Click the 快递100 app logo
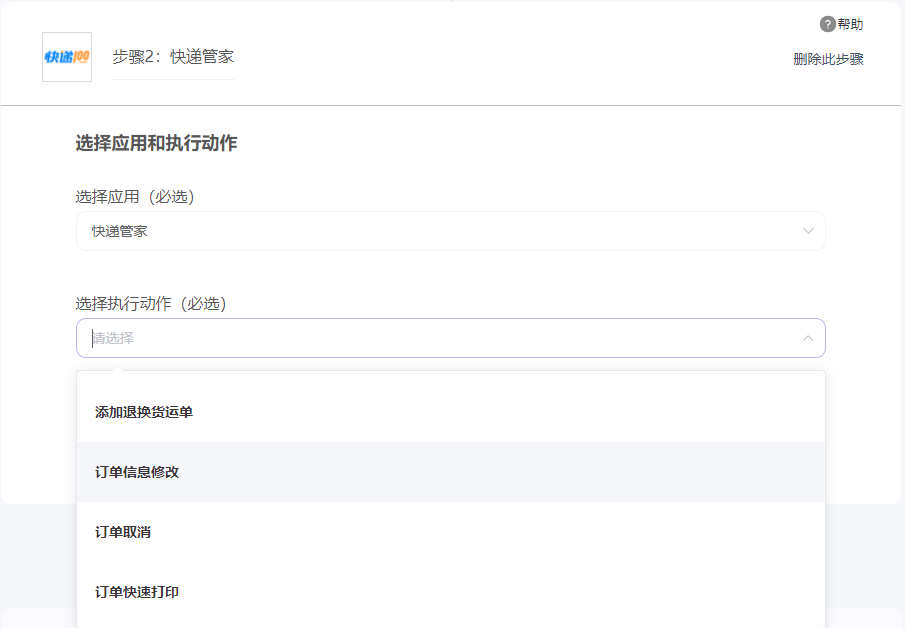 pos(67,57)
